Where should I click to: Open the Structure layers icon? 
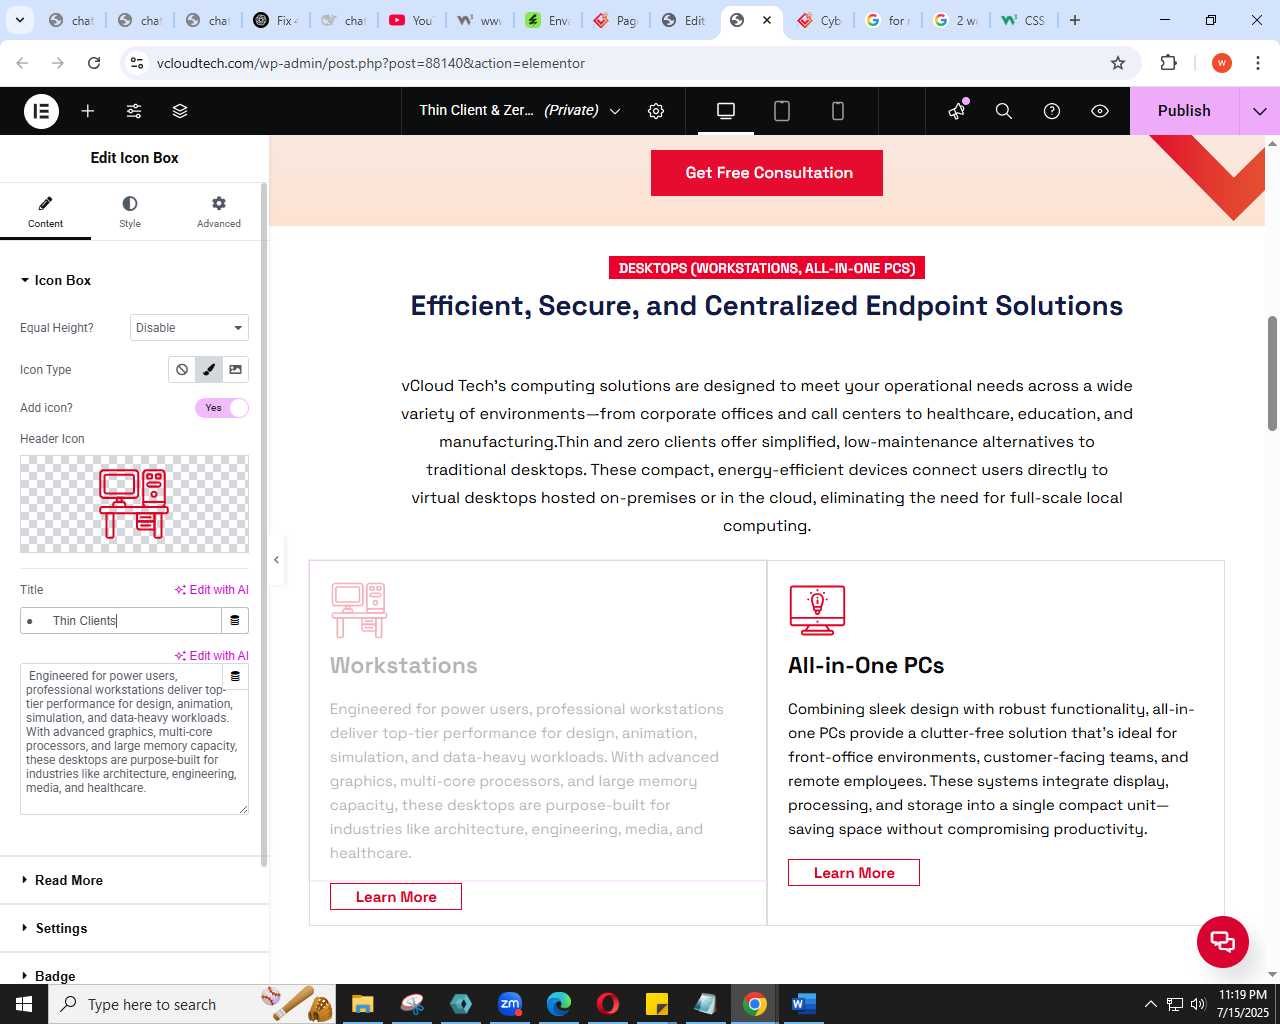180,111
